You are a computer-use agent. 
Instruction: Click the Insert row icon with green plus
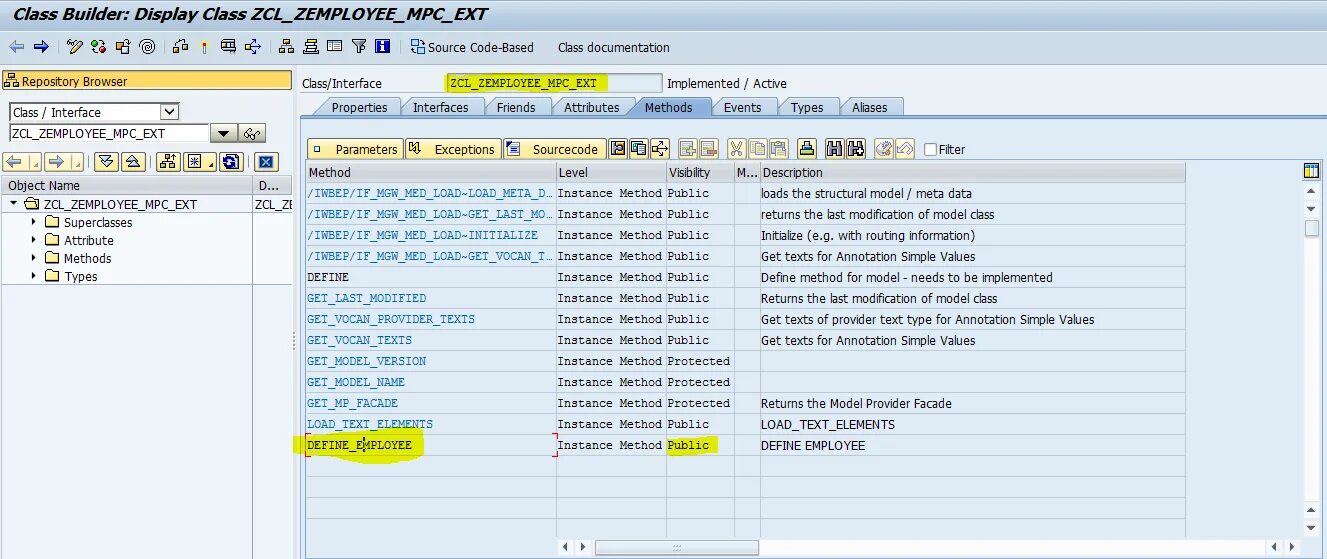pos(688,149)
